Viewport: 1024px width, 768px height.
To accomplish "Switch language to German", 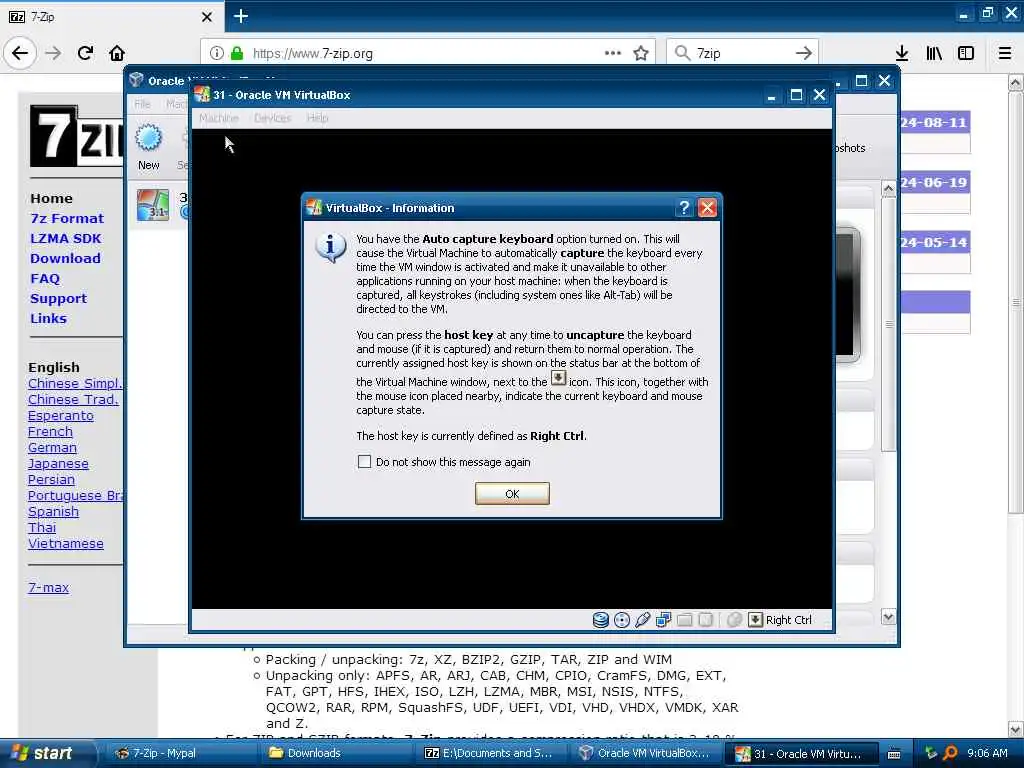I will point(52,447).
